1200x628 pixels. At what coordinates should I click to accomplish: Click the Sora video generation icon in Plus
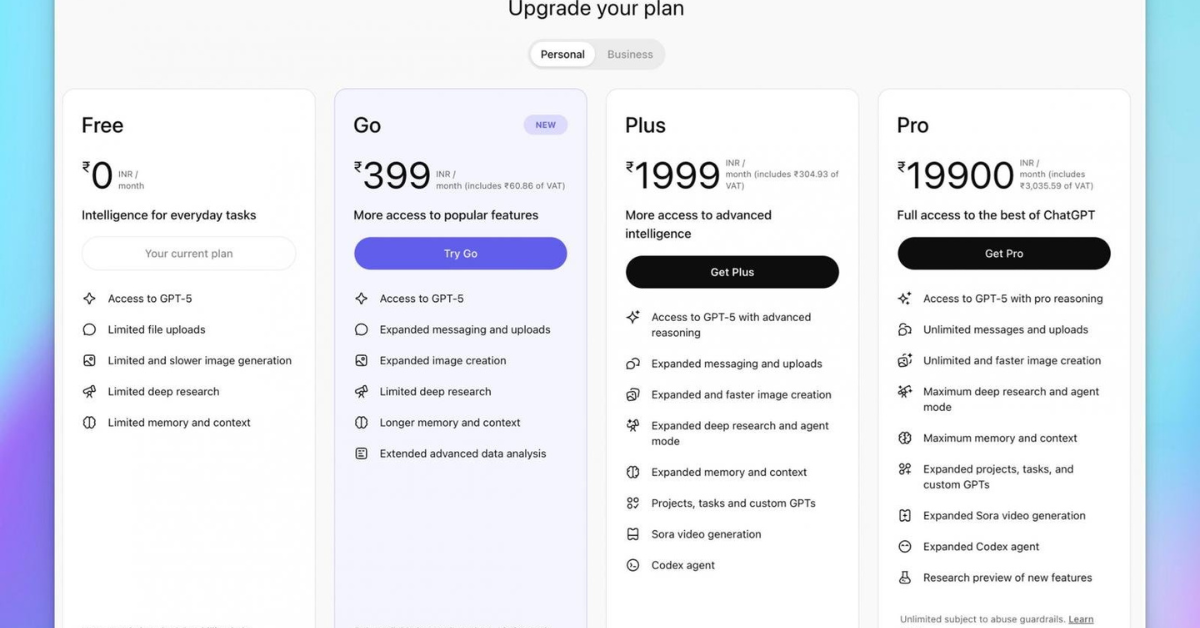point(633,535)
